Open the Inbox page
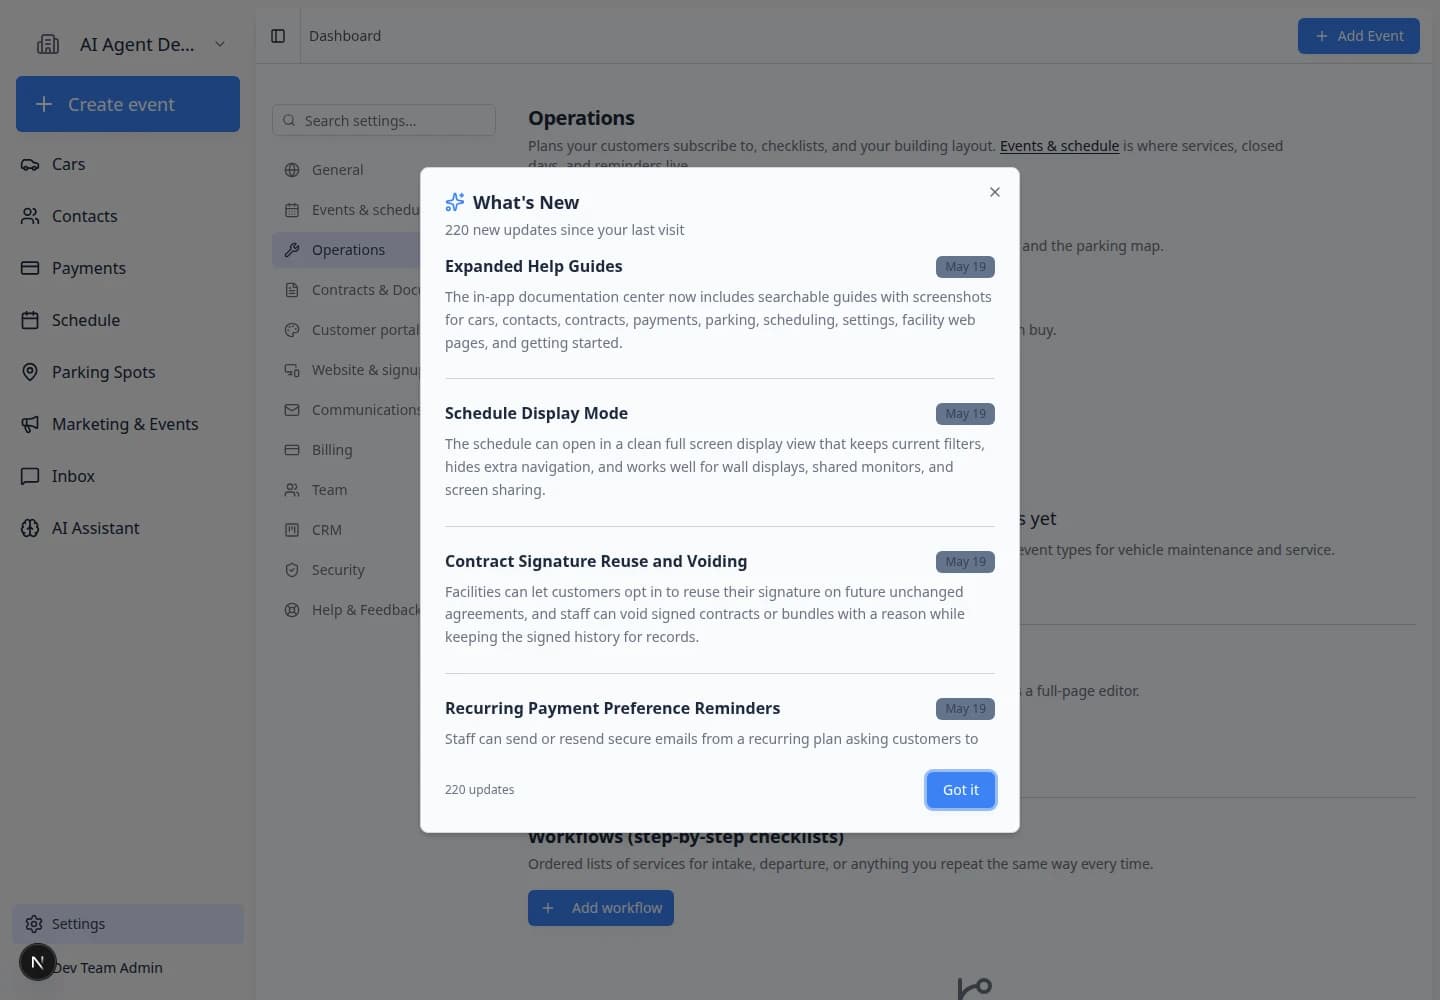Viewport: 1440px width, 1000px height. point(128,476)
